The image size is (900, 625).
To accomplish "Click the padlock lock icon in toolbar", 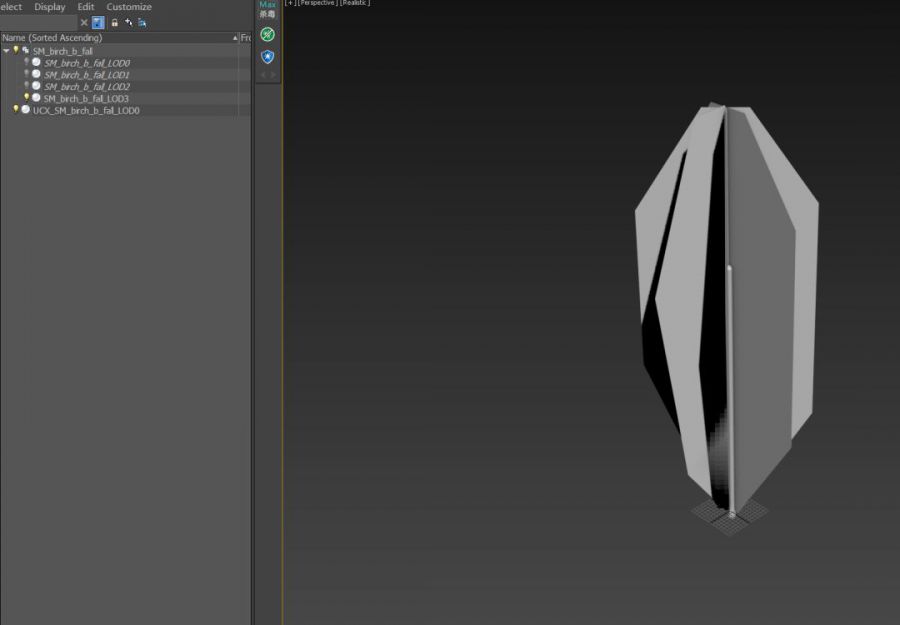I will [x=115, y=22].
